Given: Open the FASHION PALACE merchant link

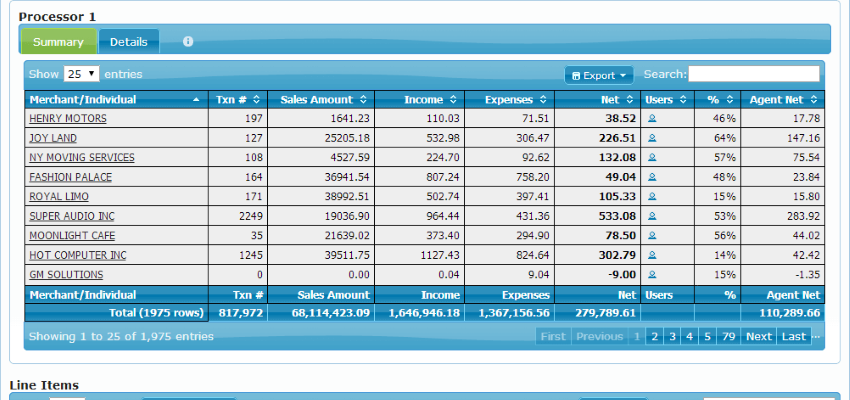Looking at the screenshot, I should [x=70, y=177].
